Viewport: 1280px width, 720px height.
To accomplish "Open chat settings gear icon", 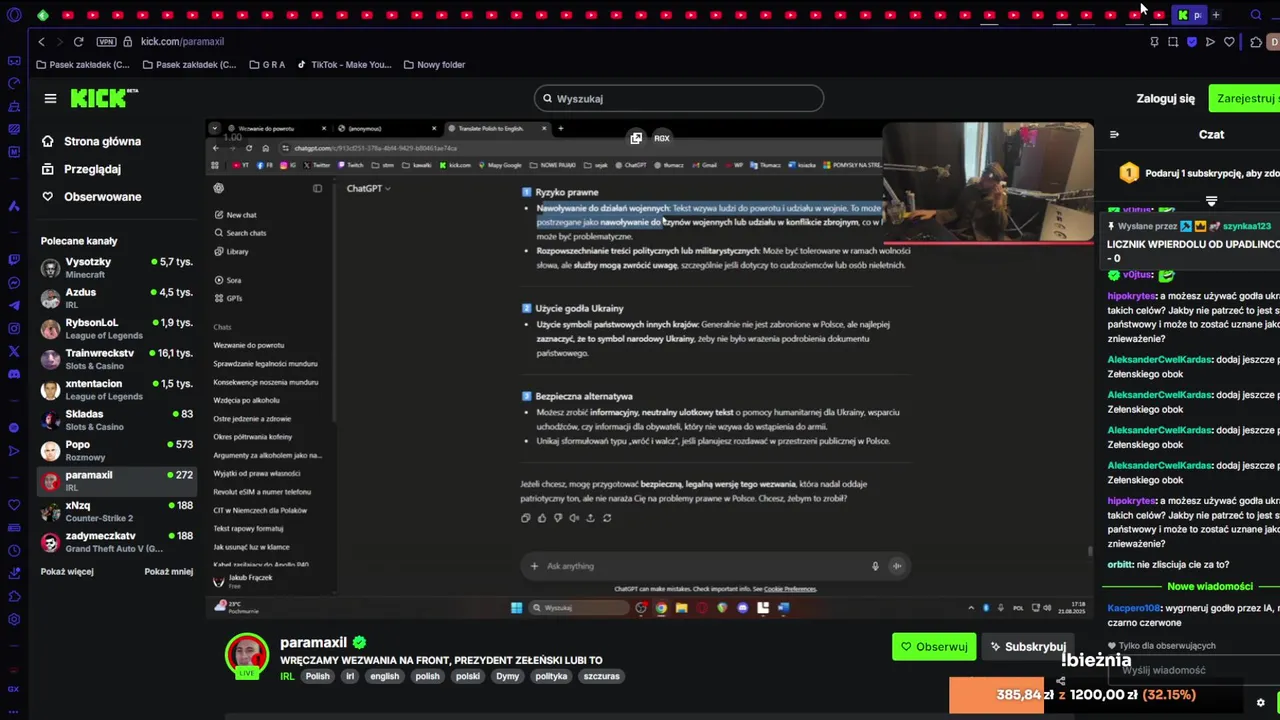I will pos(1260,702).
